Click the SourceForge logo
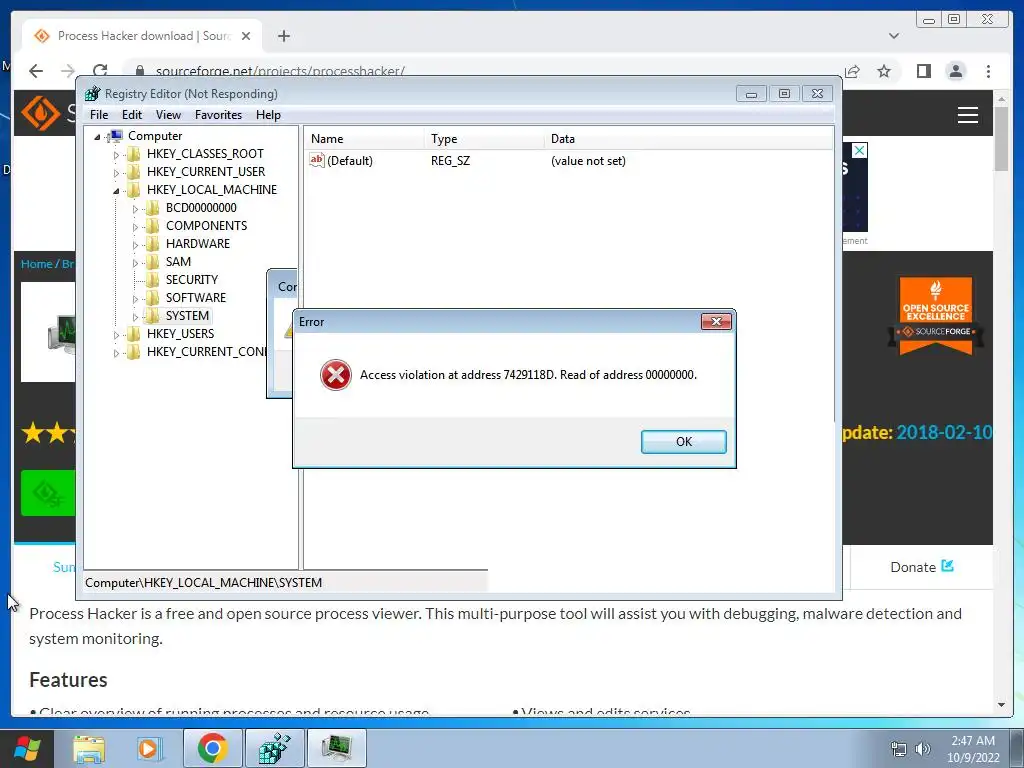Viewport: 1024px width, 768px height. pos(40,113)
